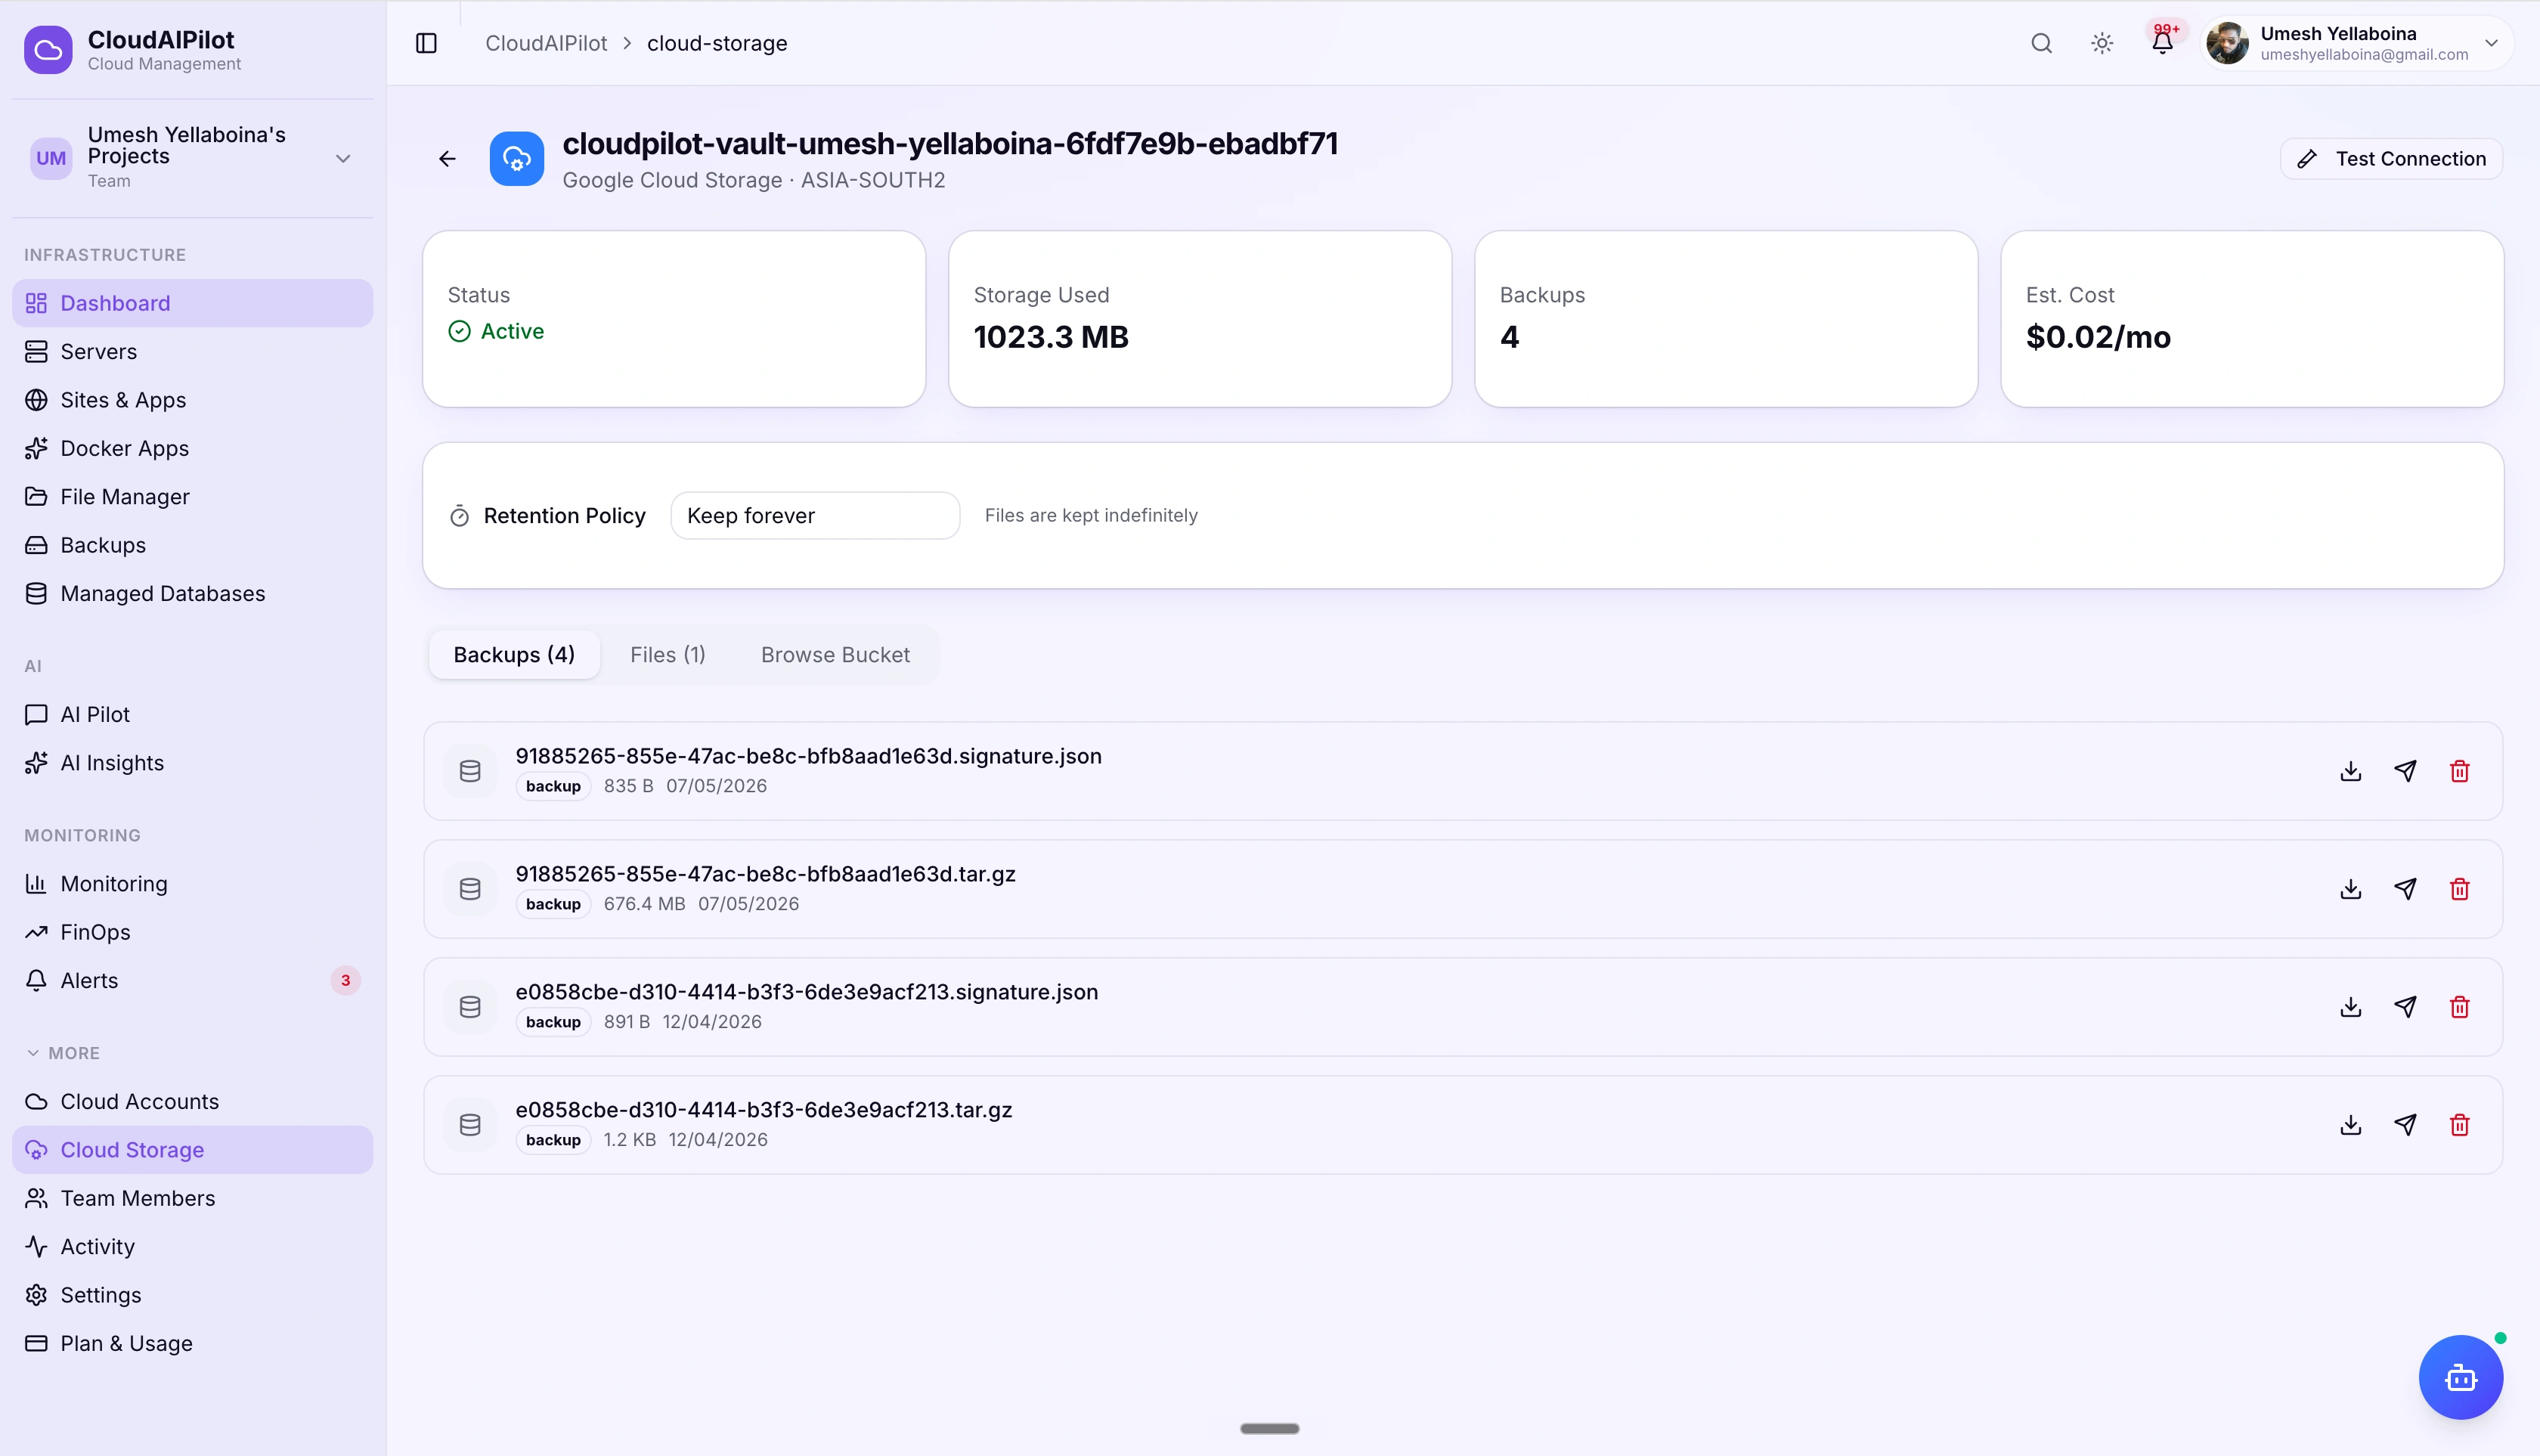Screen dimensions: 2540x1456
Task: Click file name e0858cbe-d310-4414-b3f3-6de3e9acf213.signature.json
Action: pyautogui.click(x=806, y=992)
